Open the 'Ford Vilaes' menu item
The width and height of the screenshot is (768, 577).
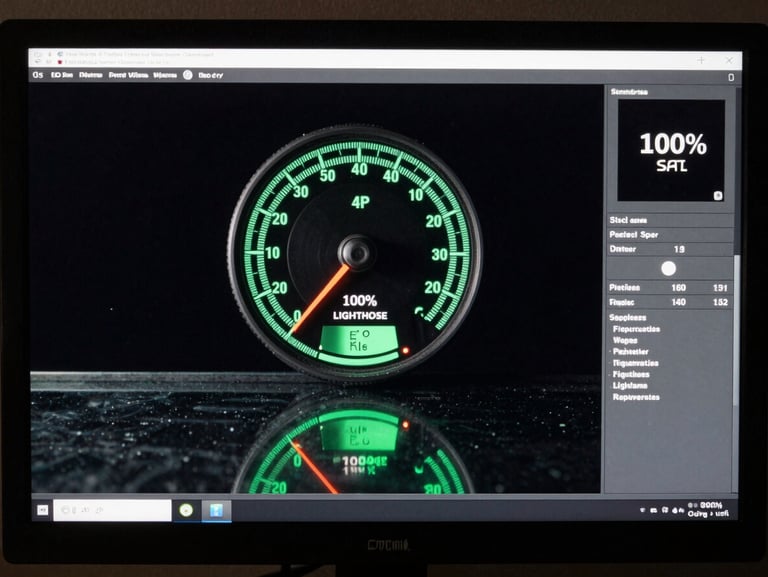pos(128,75)
